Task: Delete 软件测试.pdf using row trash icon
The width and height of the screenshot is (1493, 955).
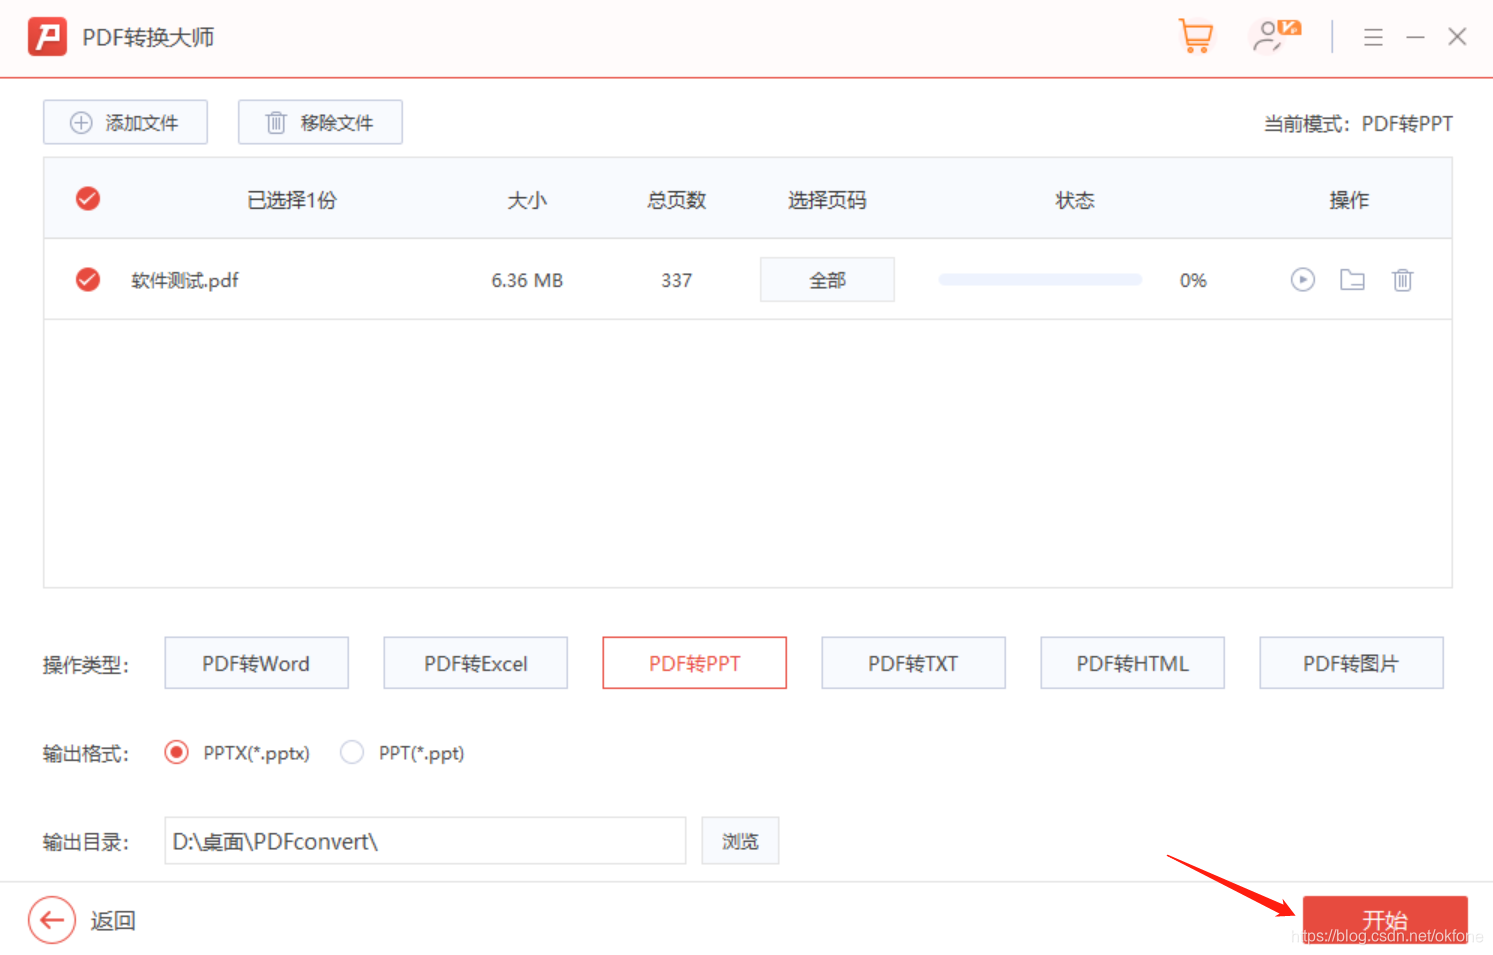Action: (1402, 280)
